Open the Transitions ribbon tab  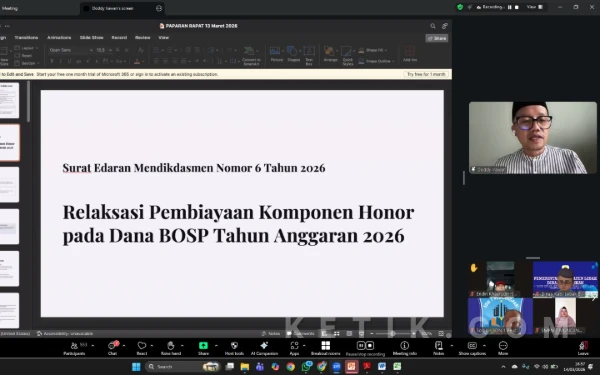pyautogui.click(x=26, y=38)
